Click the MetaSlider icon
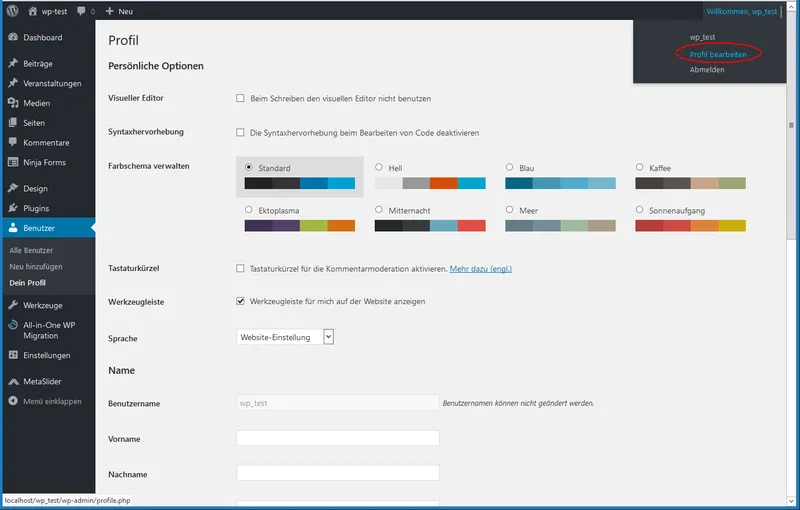Screen dimensions: 800x510 tap(13, 381)
